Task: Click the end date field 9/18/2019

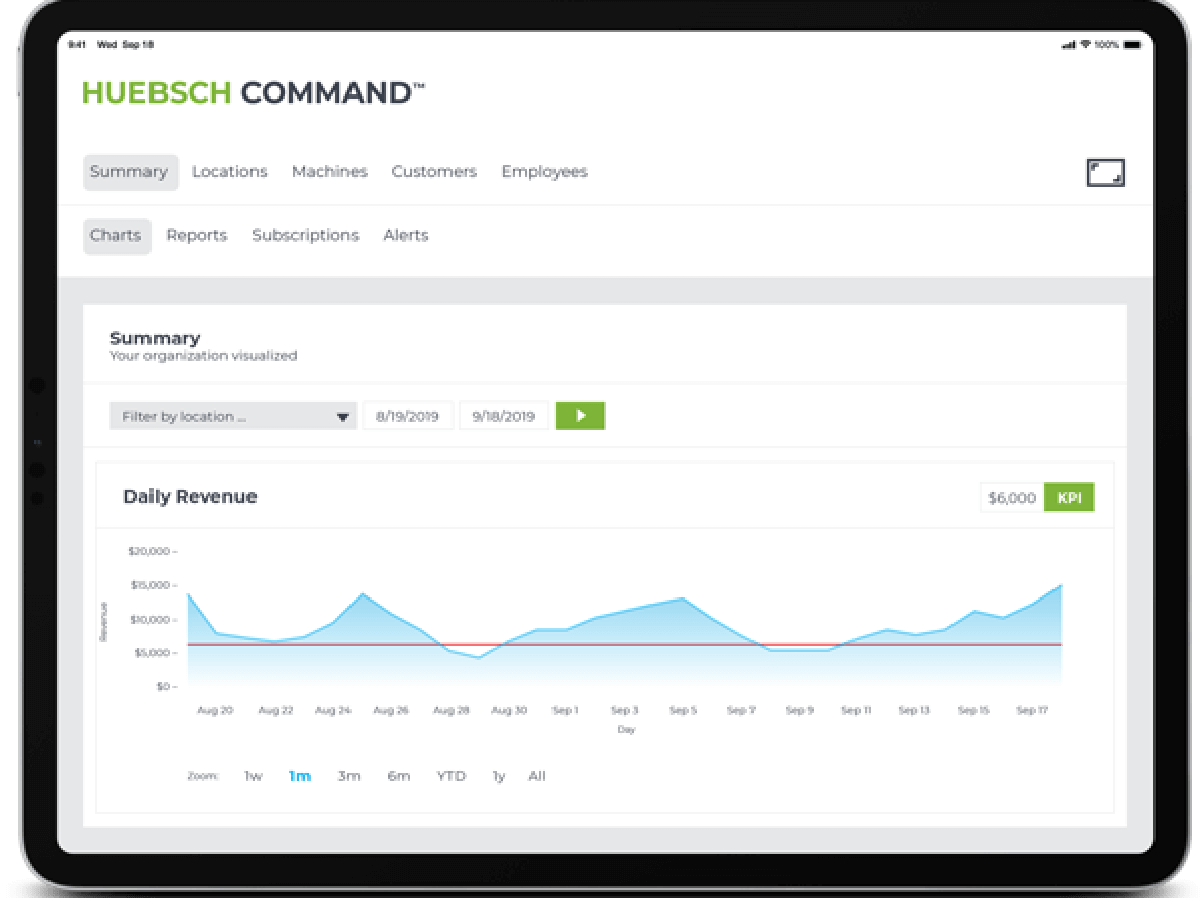Action: 504,416
